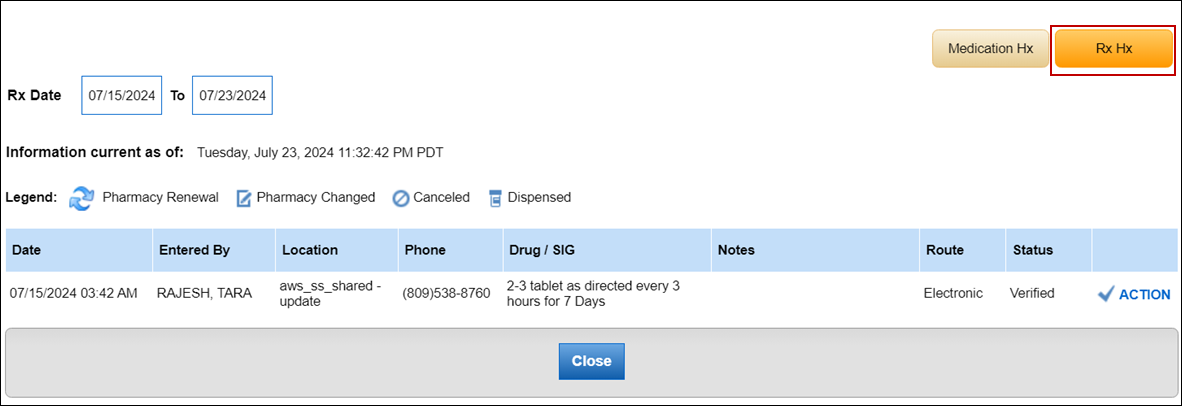Click the Location column header
The width and height of the screenshot is (1182, 406).
tap(310, 250)
